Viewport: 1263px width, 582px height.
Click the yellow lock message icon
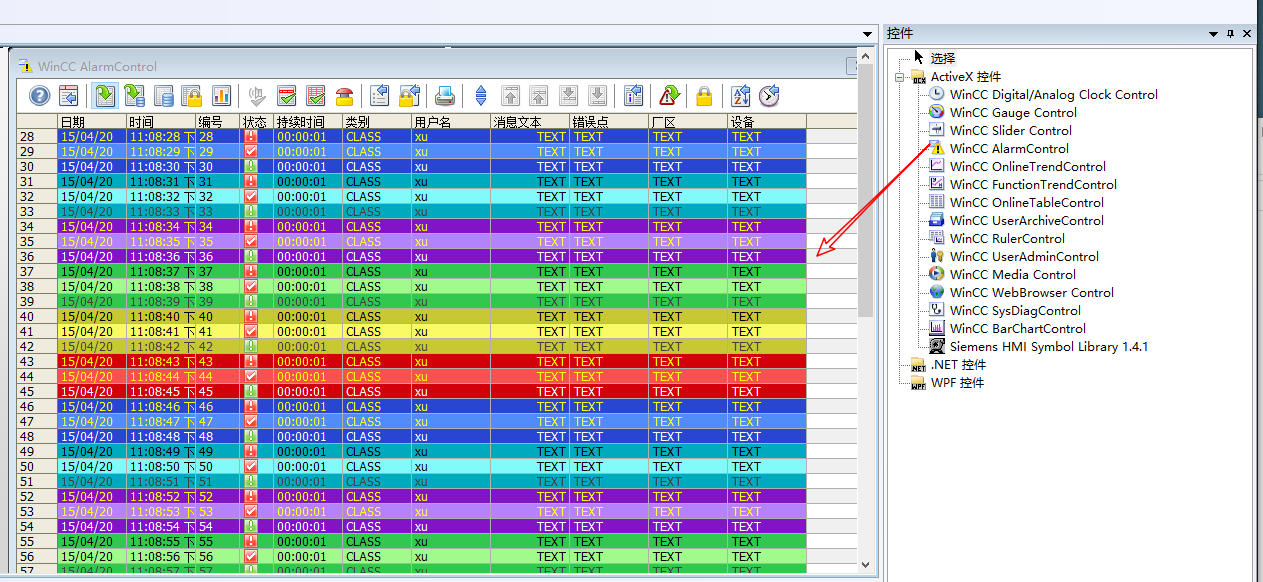point(704,96)
